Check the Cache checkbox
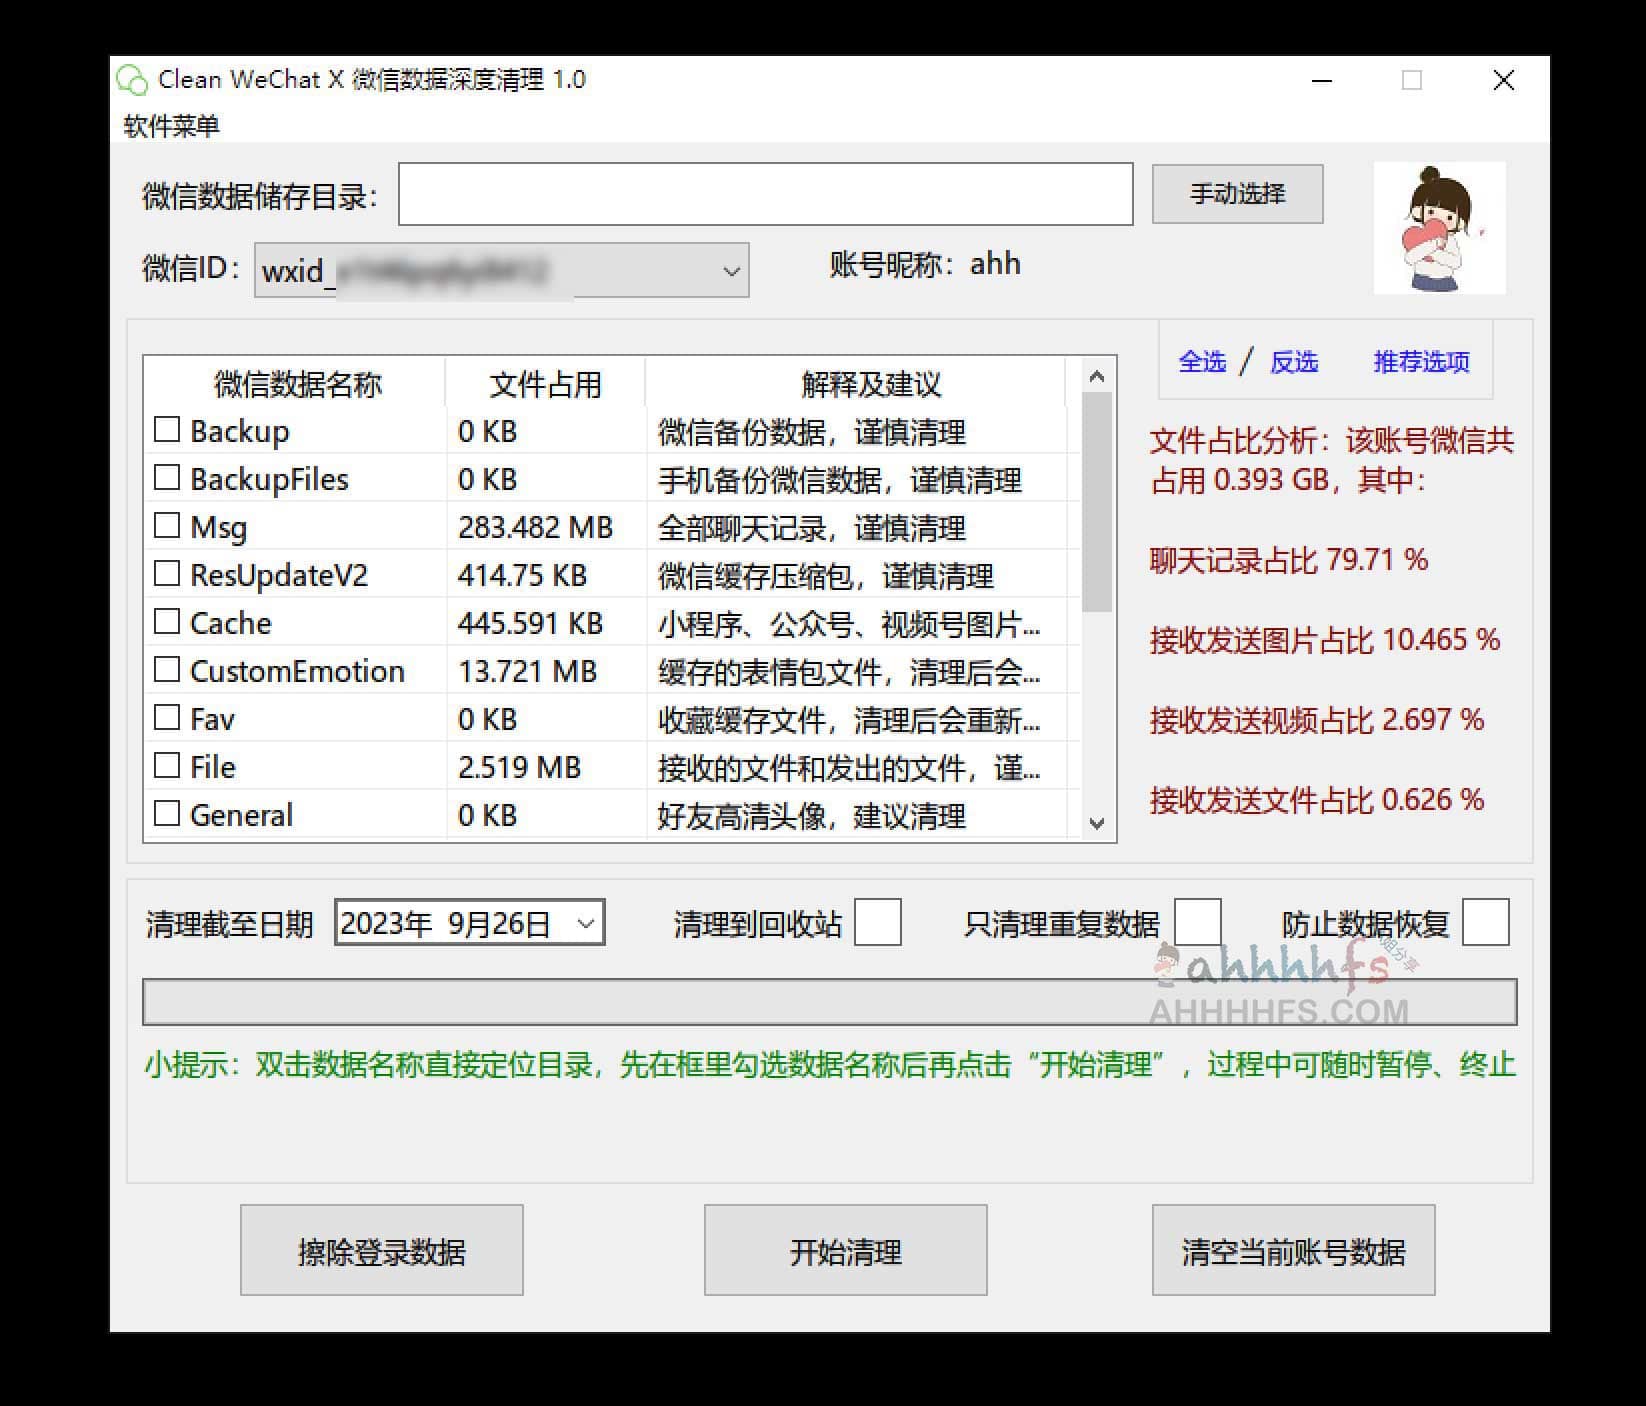Image resolution: width=1646 pixels, height=1406 pixels. [x=166, y=621]
